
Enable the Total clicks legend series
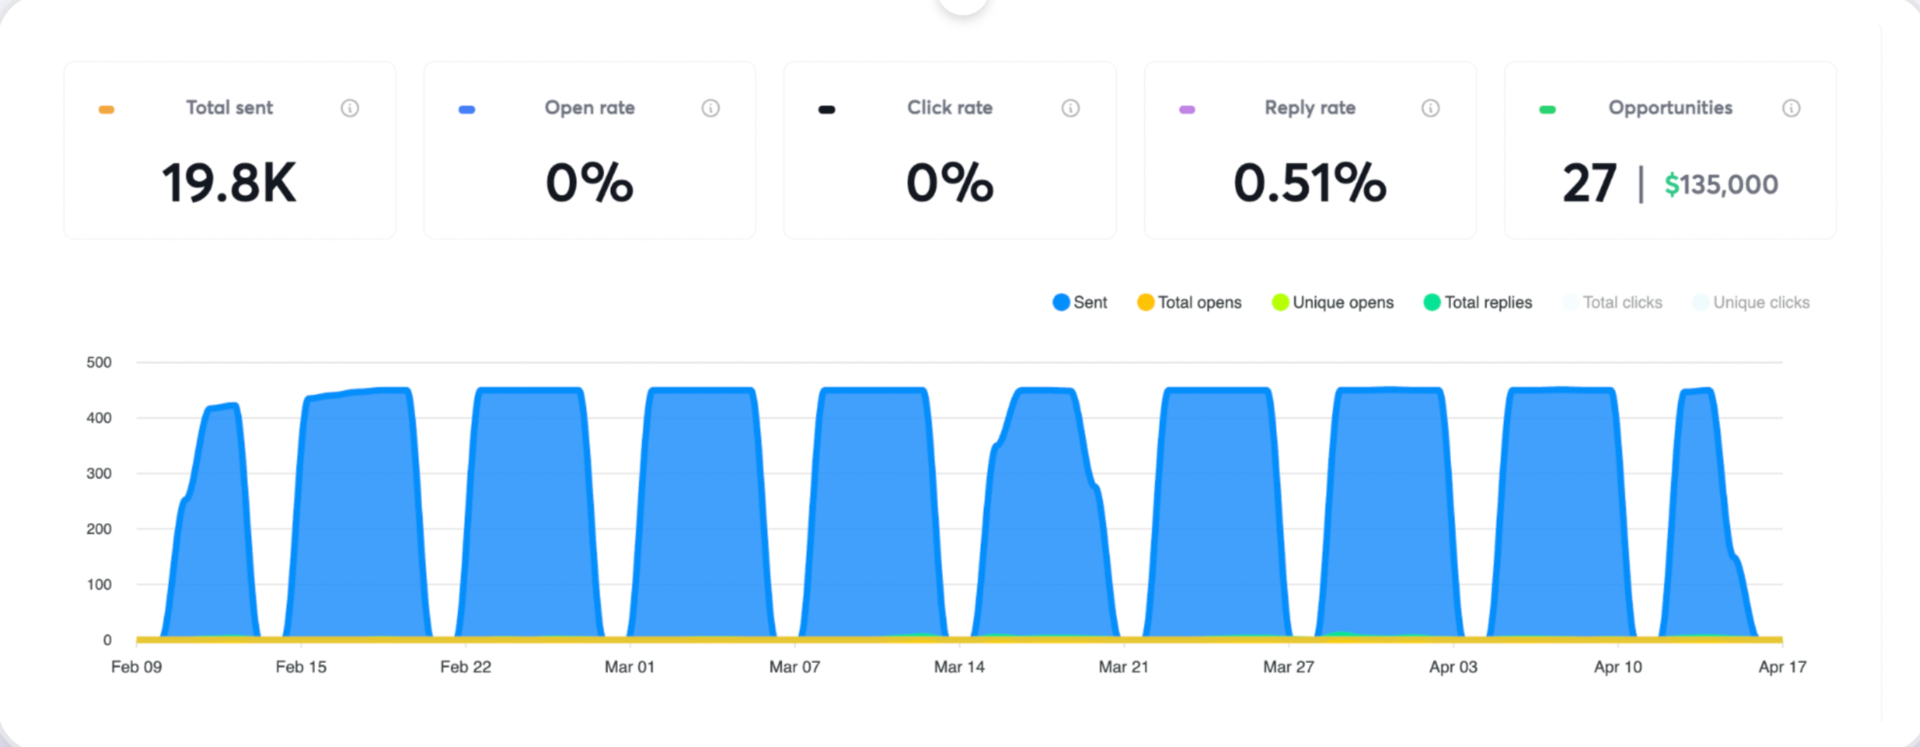pyautogui.click(x=1613, y=302)
